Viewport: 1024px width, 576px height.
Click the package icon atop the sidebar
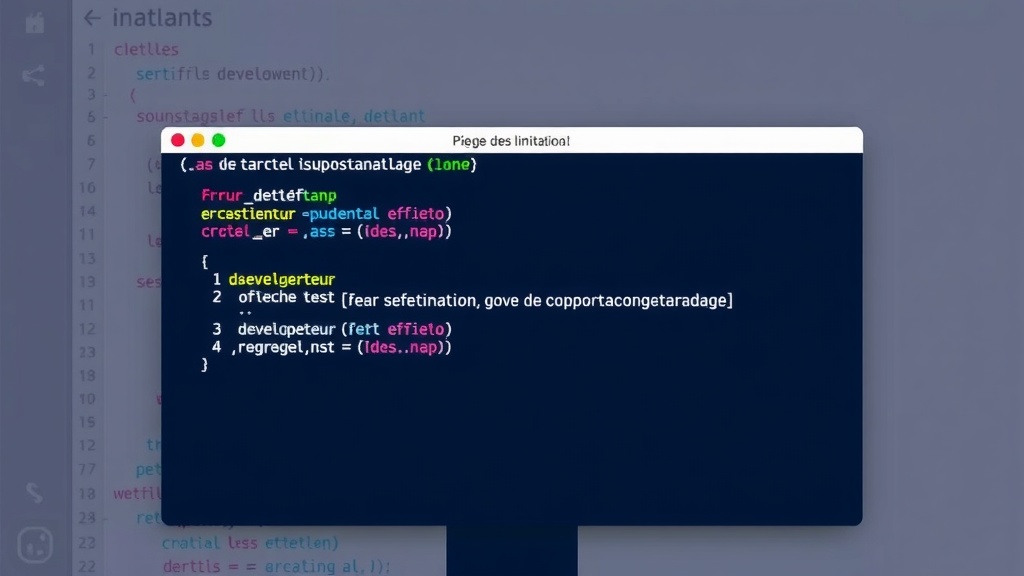(35, 22)
